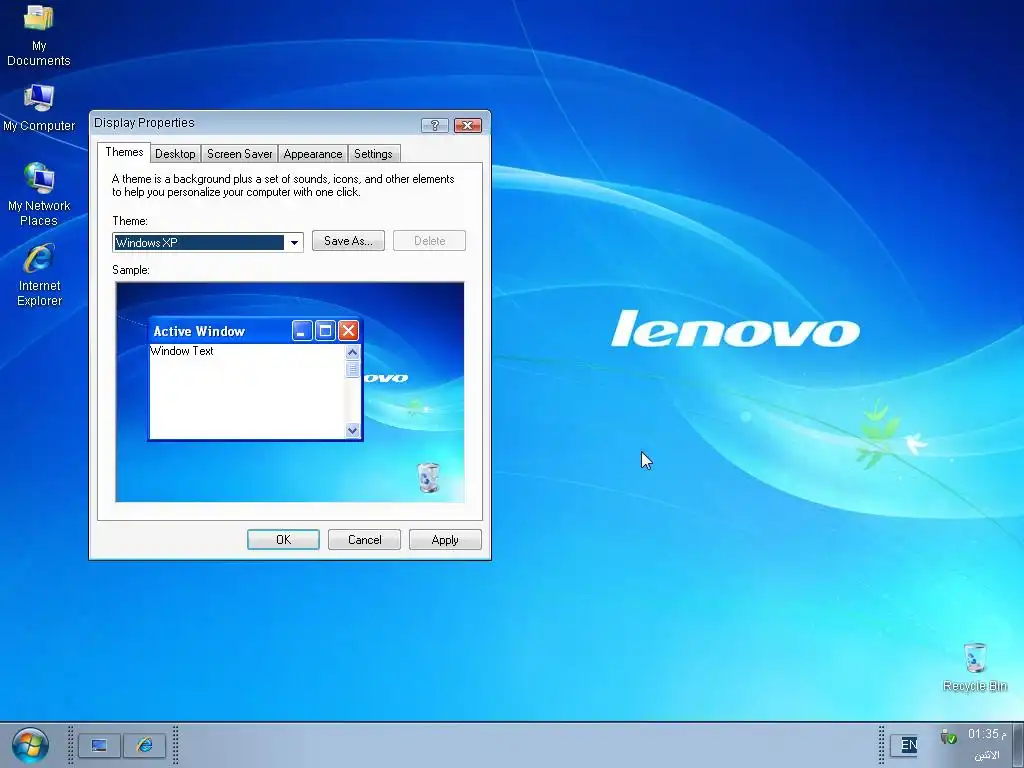Open the Start menu orb
The height and width of the screenshot is (768, 1024).
(30, 745)
